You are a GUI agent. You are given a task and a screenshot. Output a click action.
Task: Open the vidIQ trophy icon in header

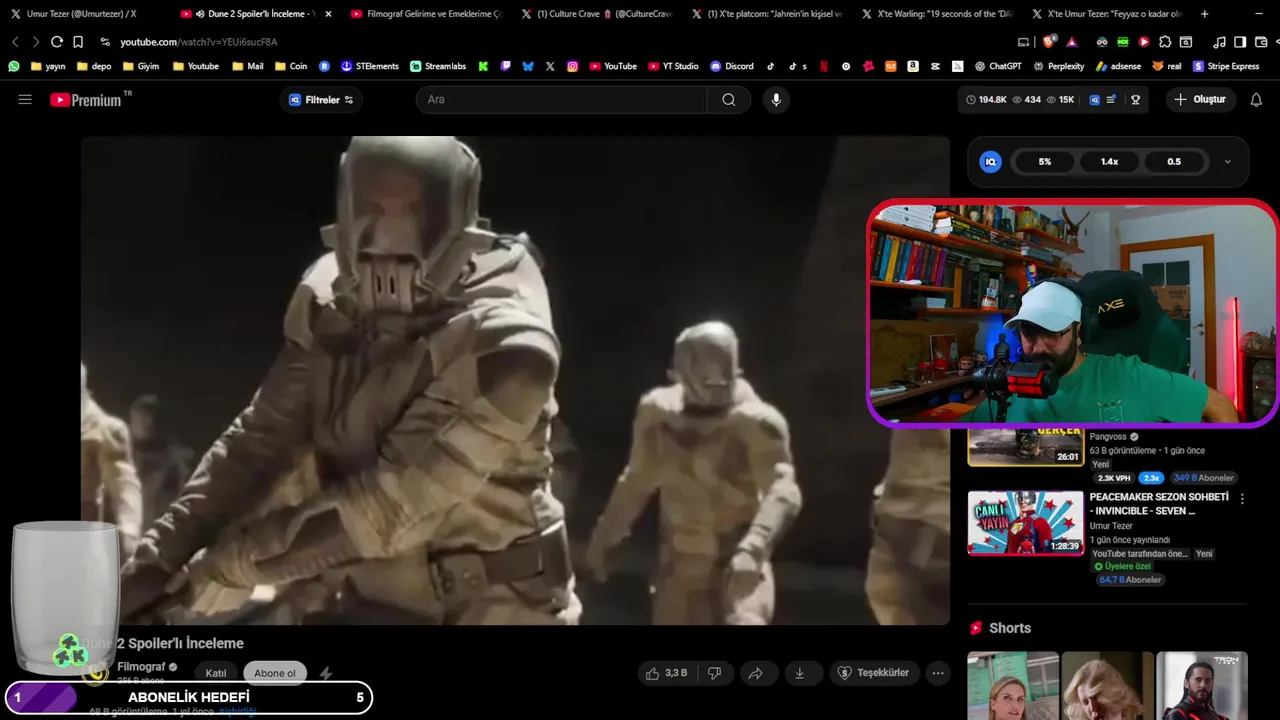tap(1135, 100)
